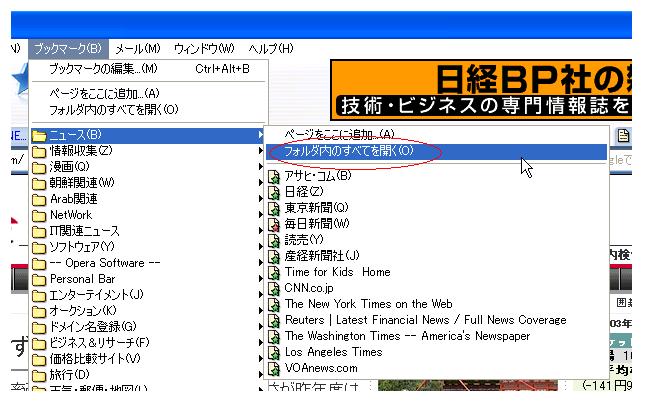
Task: Click the 産経新聞社(J) bookmark icon
Action: coord(274,257)
